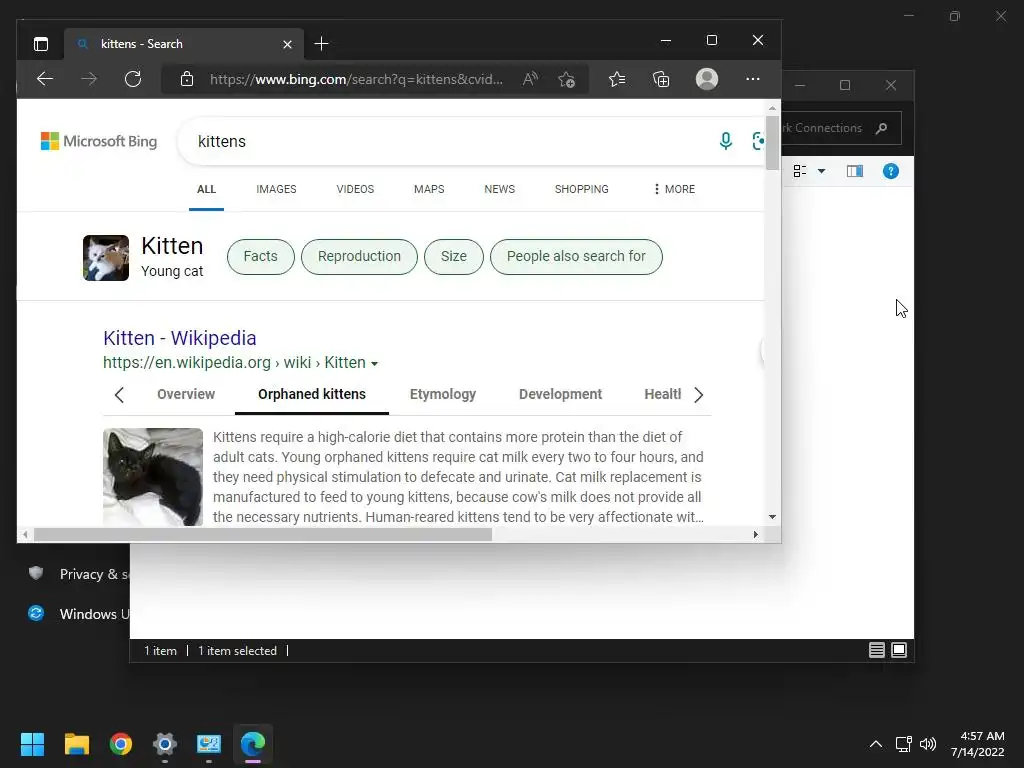Switch to IMAGES results
Image resolution: width=1024 pixels, height=768 pixels.
pyautogui.click(x=276, y=189)
